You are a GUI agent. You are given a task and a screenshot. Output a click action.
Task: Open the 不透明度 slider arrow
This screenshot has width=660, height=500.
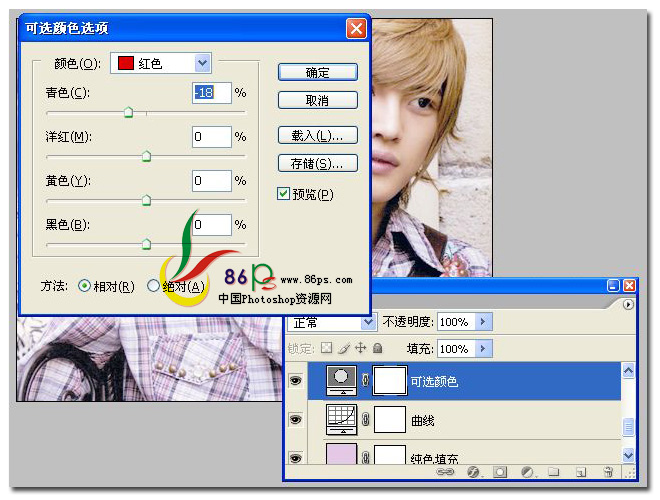(x=483, y=322)
